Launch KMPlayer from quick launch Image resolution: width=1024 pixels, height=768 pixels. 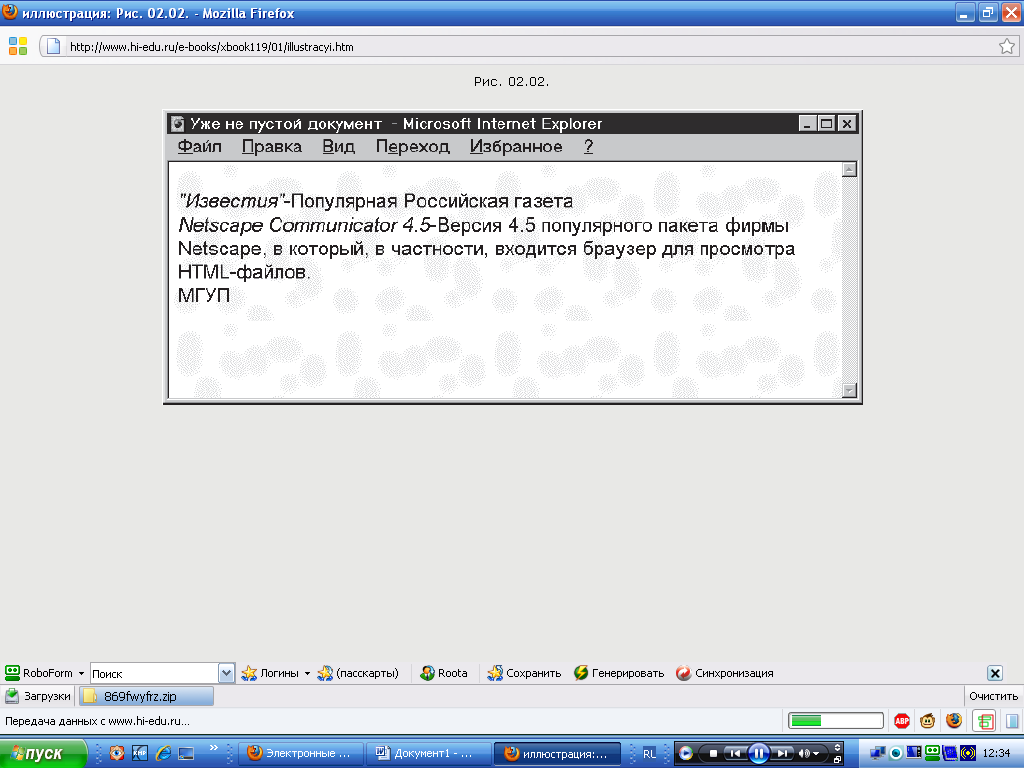tap(140, 753)
